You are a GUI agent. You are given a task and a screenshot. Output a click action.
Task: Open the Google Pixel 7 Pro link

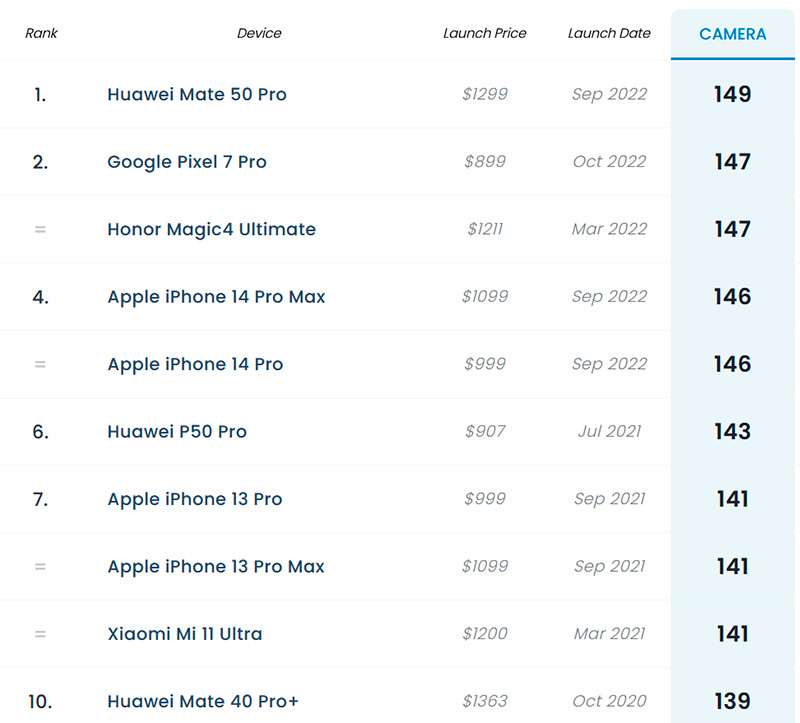tap(187, 162)
